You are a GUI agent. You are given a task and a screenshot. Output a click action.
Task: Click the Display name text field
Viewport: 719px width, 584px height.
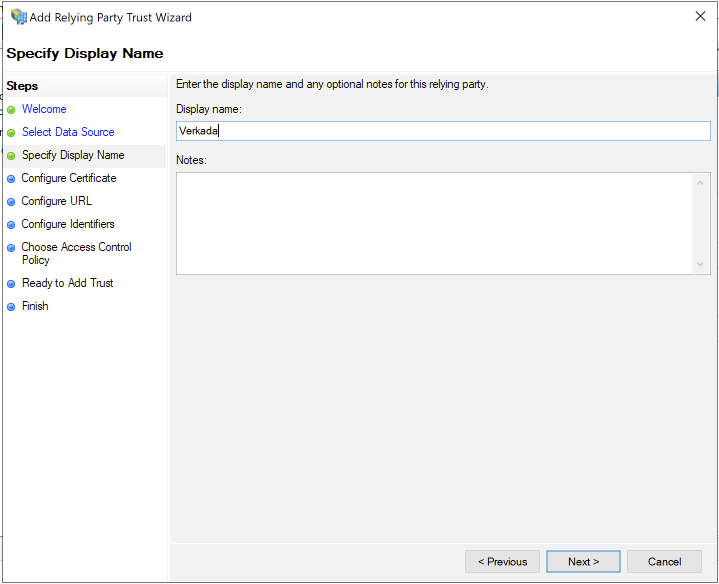[x=442, y=131]
